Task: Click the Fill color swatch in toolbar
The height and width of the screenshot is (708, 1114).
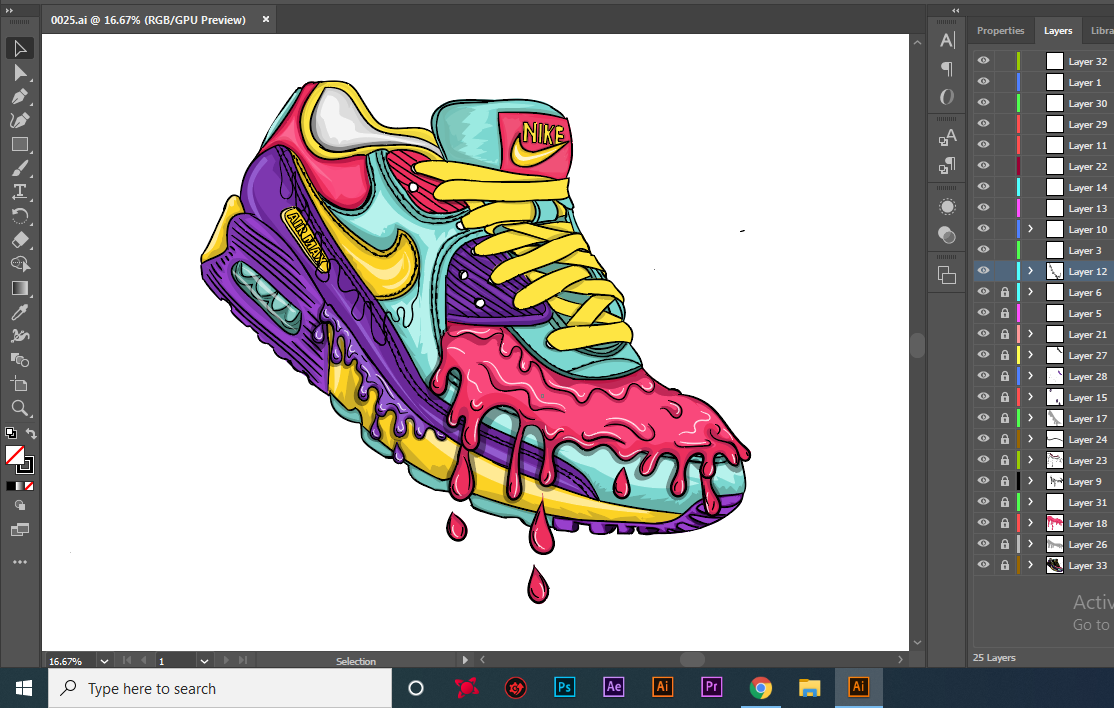Action: [x=14, y=455]
